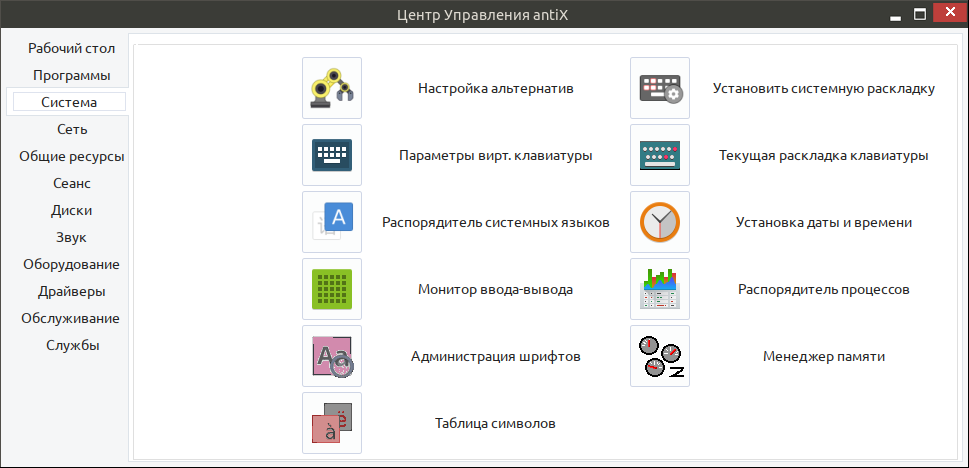Click the Распорядитель системных языков label
Image resolution: width=969 pixels, height=468 pixels.
tap(496, 223)
